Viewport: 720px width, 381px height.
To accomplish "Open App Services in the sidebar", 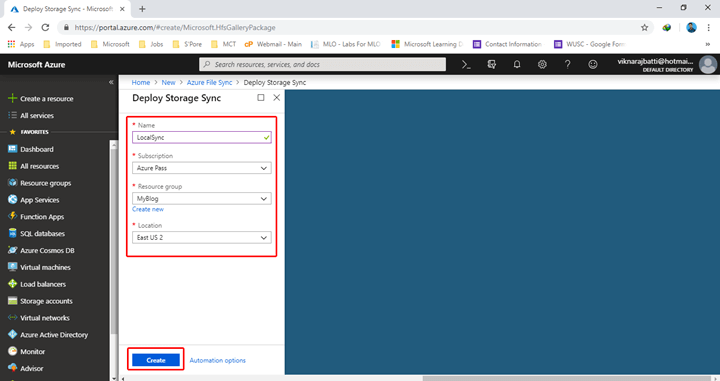I will [34, 200].
